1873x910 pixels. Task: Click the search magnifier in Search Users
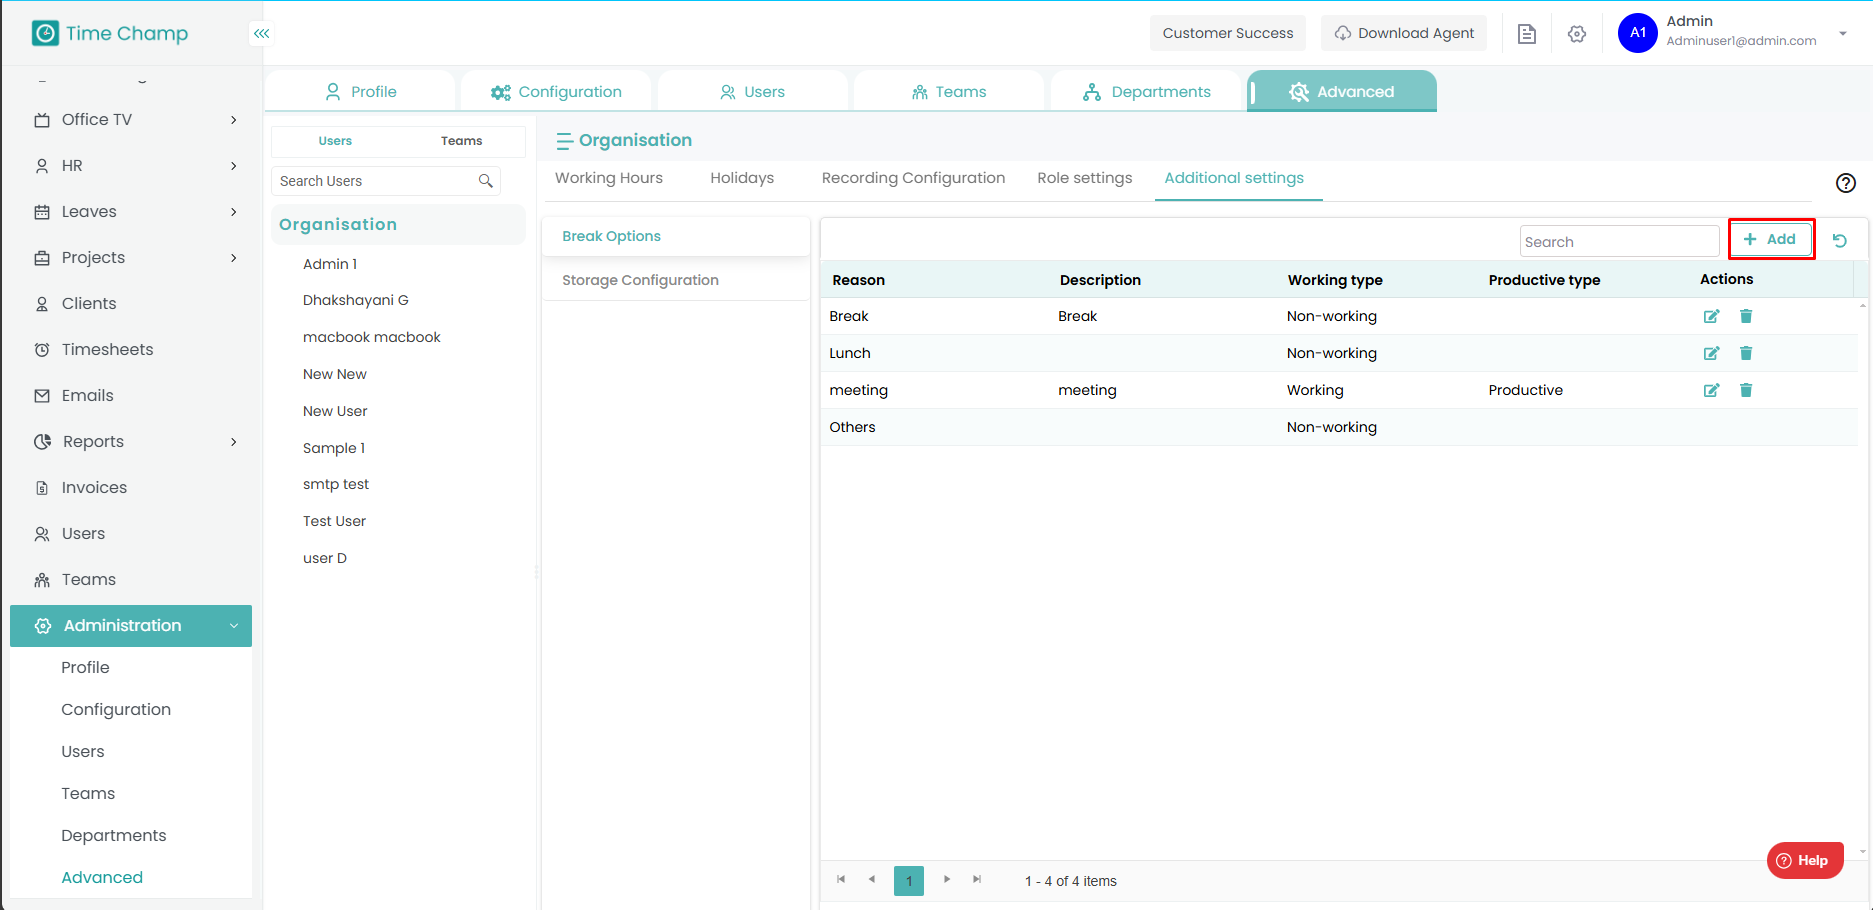click(x=486, y=181)
